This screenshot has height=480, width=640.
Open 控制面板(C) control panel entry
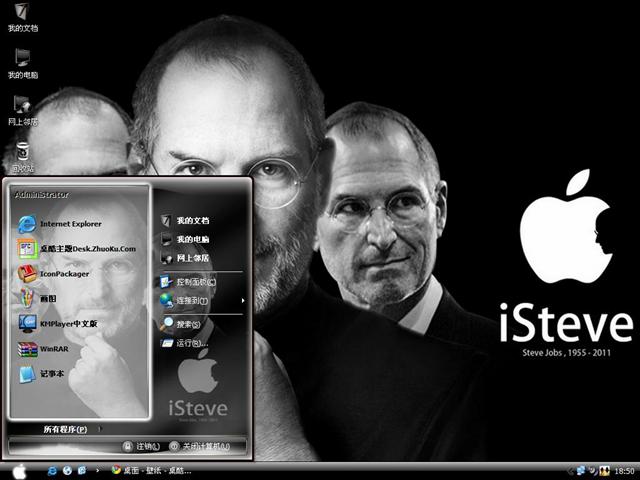point(188,282)
